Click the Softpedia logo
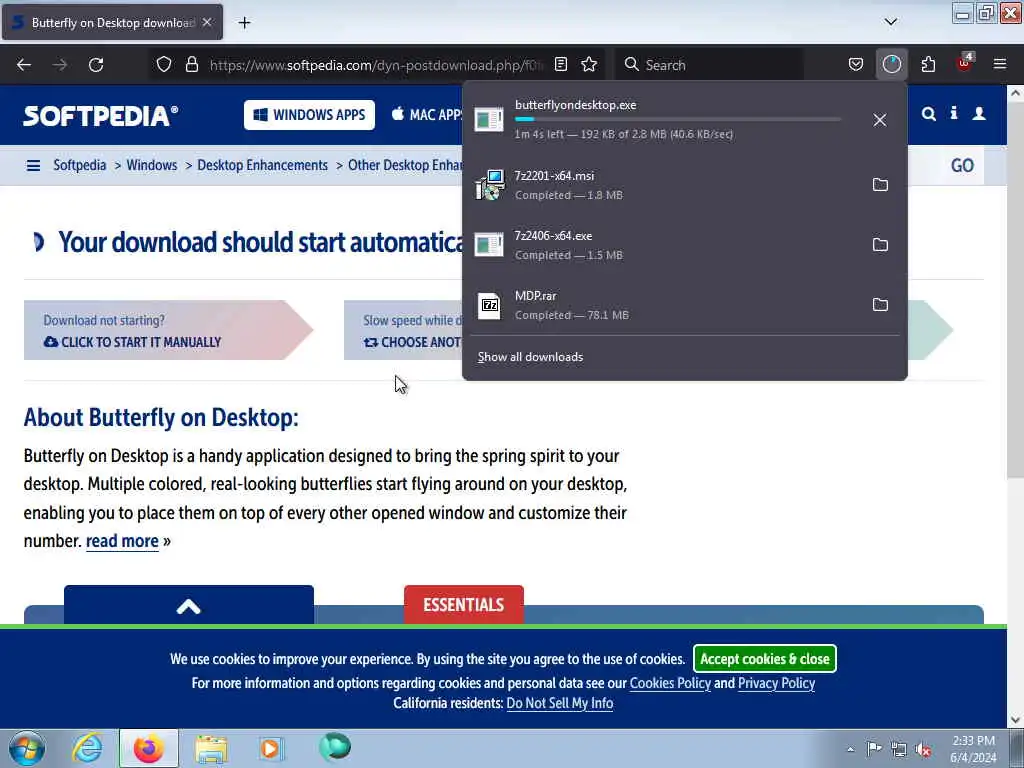Viewport: 1024px width, 768px height. click(101, 116)
